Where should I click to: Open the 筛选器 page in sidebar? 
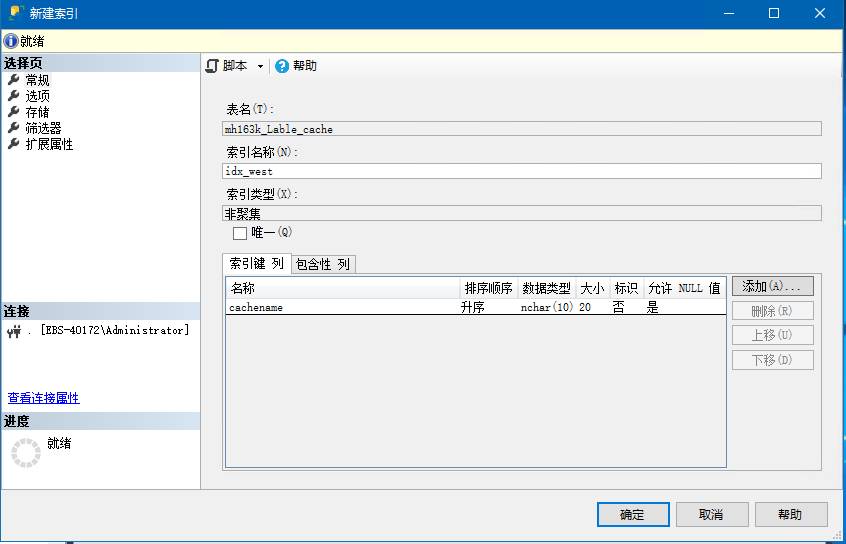(x=43, y=128)
